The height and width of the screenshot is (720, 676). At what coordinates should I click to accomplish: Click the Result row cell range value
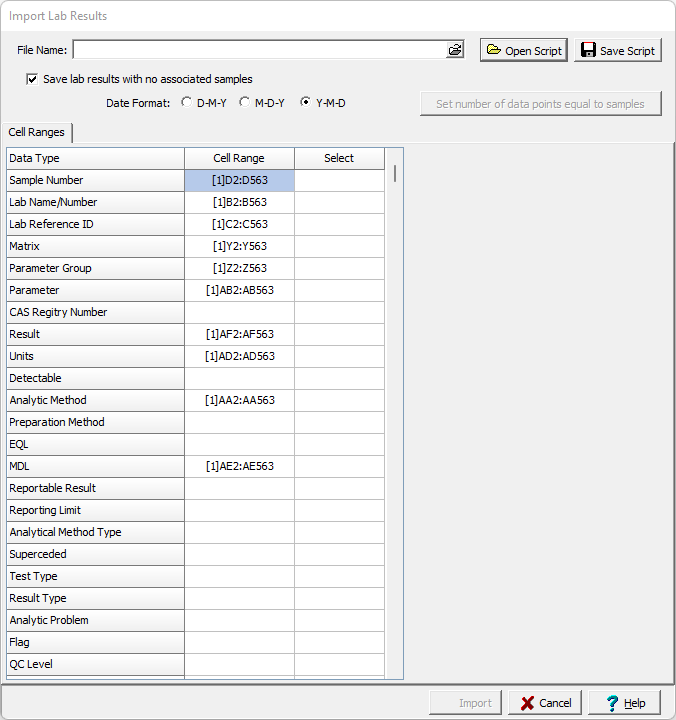pos(239,334)
